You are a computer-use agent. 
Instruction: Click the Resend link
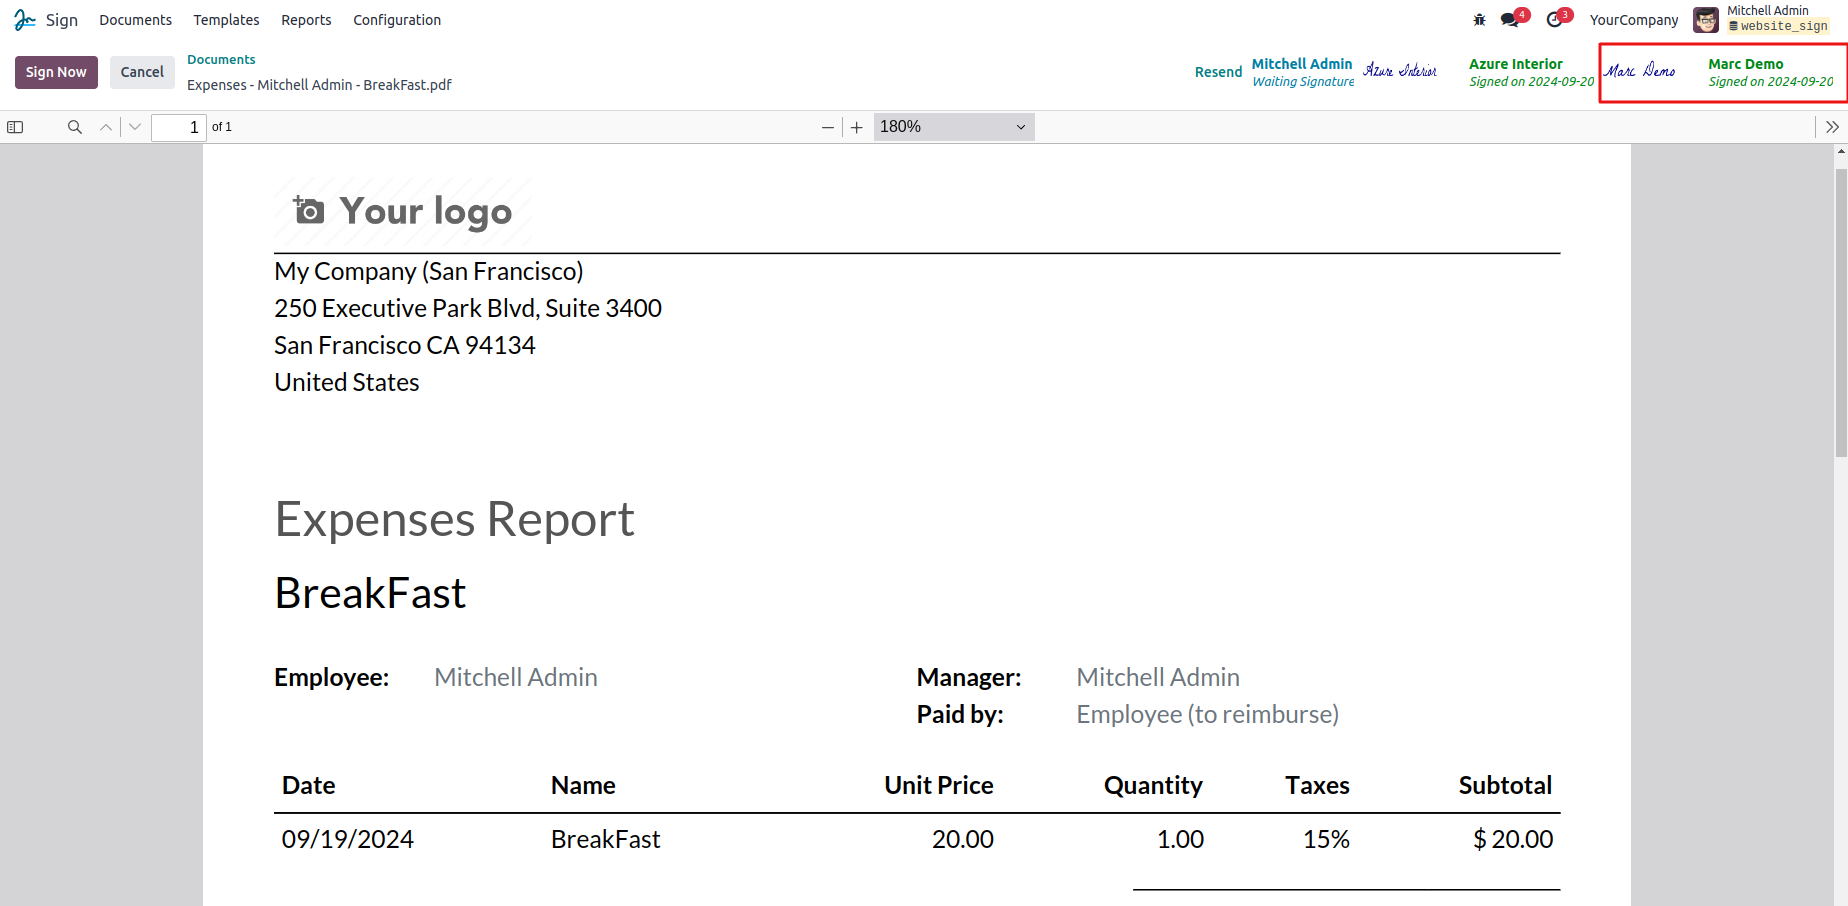(x=1218, y=72)
